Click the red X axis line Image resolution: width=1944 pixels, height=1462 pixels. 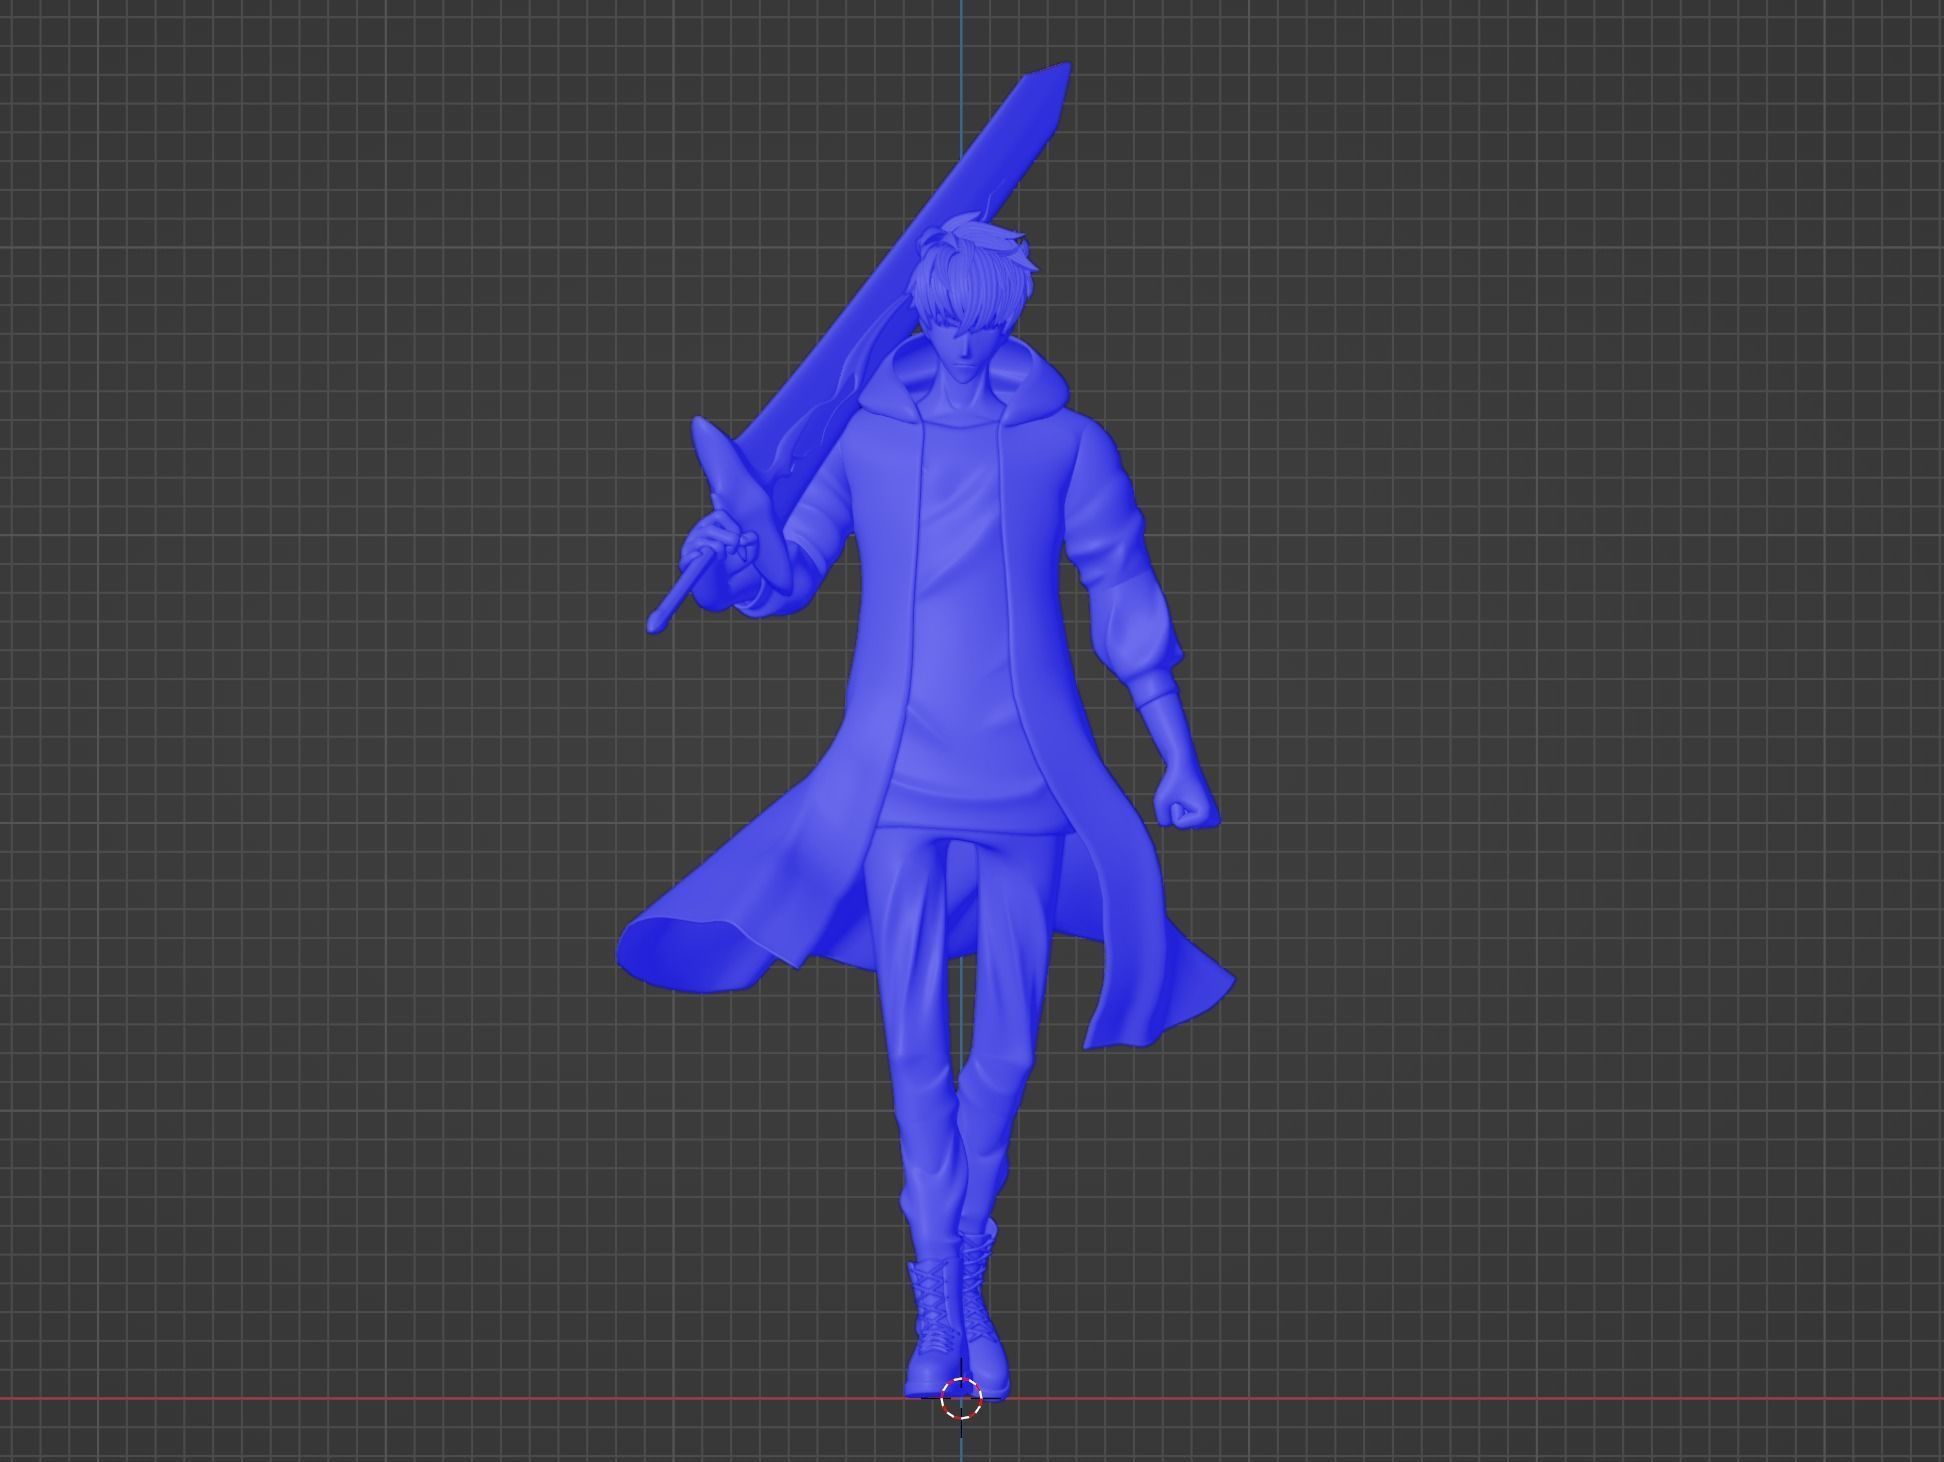click(400, 1398)
